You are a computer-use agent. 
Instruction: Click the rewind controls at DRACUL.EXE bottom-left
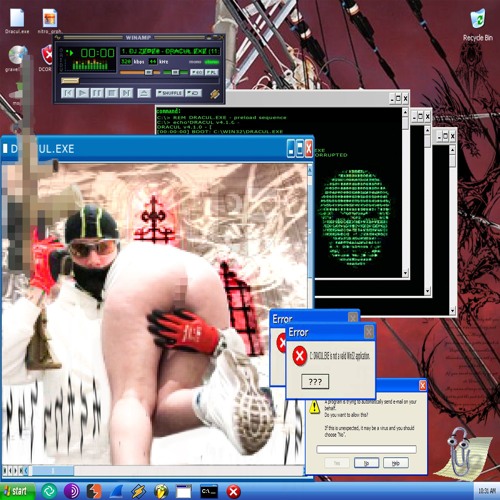[14, 471]
